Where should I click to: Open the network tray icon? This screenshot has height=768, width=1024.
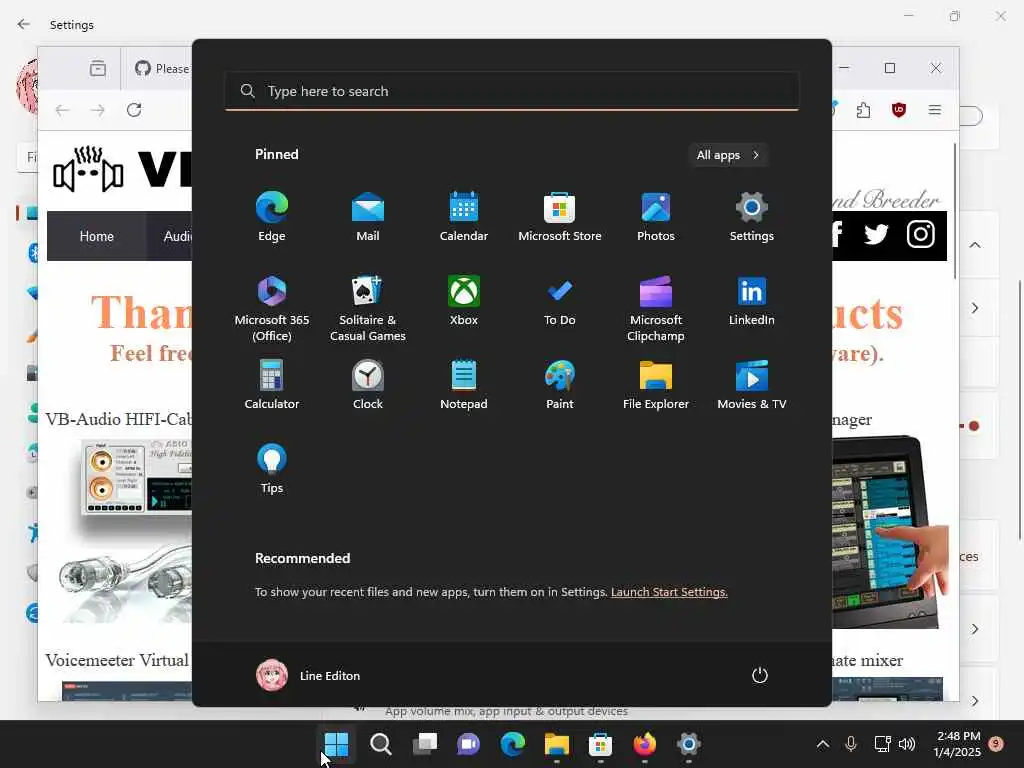[882, 744]
